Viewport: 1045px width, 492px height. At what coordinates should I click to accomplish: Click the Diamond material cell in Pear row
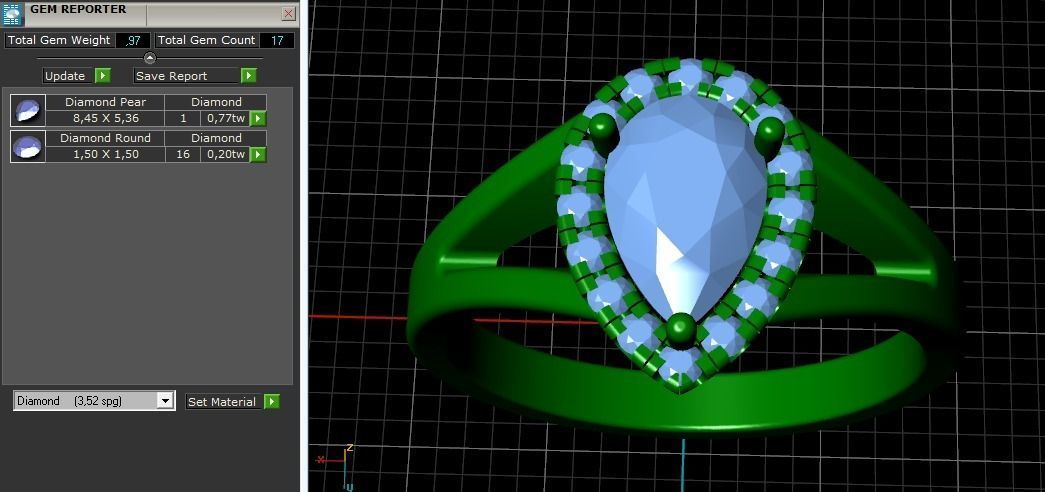216,102
